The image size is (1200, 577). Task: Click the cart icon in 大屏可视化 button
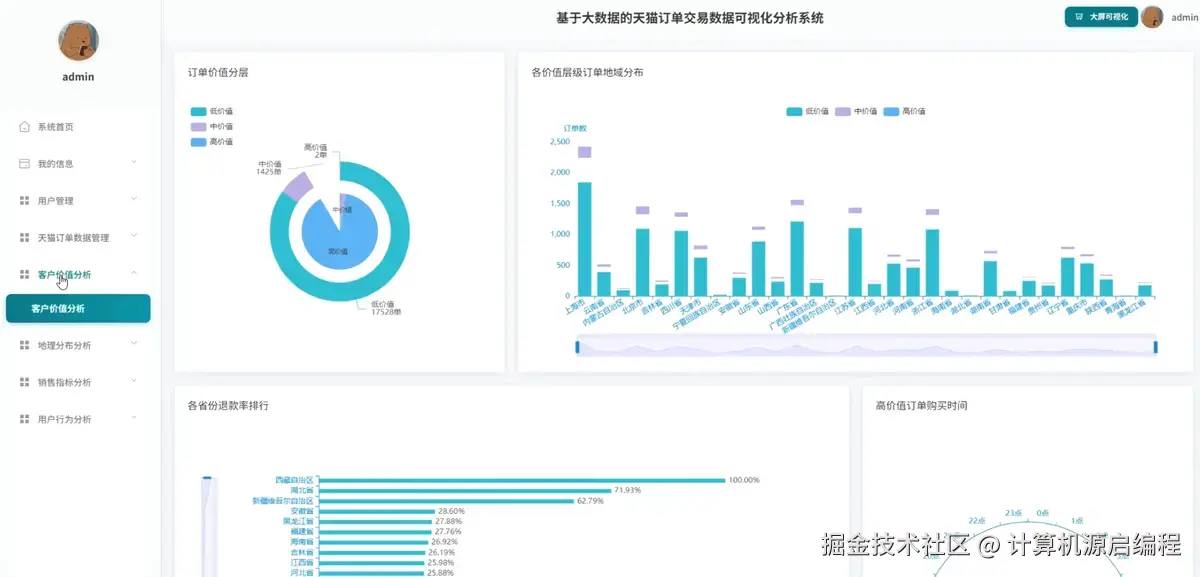click(x=1078, y=17)
